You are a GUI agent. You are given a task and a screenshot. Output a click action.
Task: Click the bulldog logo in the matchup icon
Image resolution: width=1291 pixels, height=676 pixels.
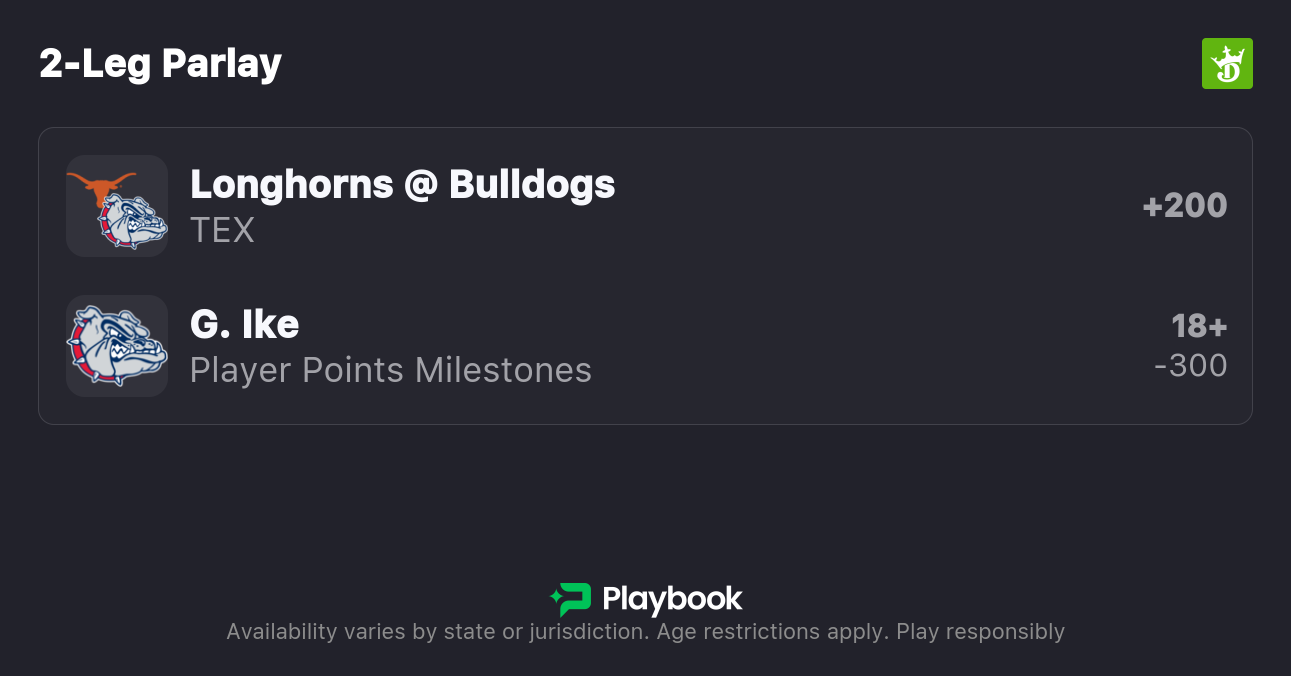pyautogui.click(x=133, y=222)
